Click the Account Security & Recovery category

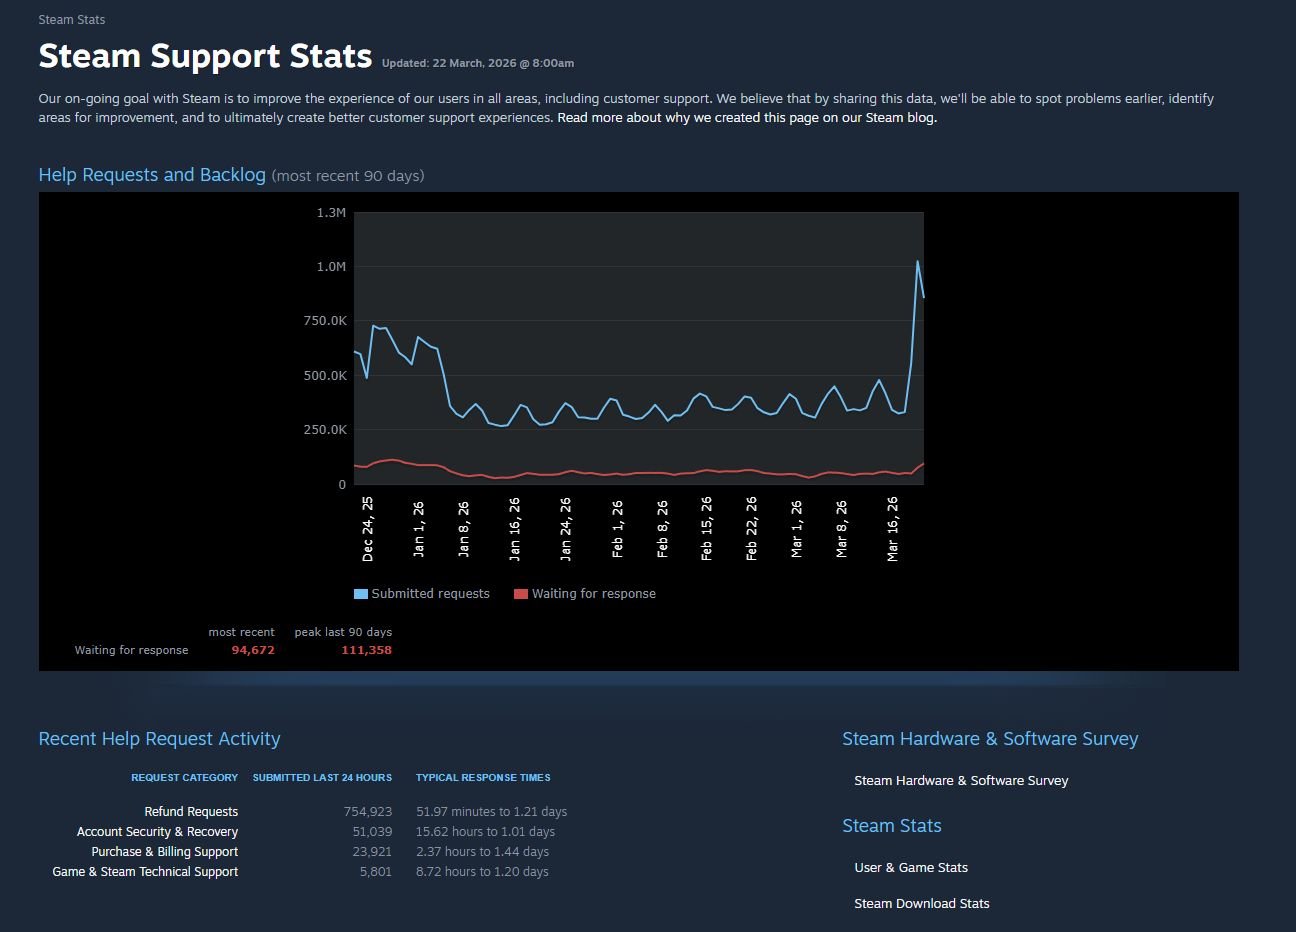pos(157,832)
